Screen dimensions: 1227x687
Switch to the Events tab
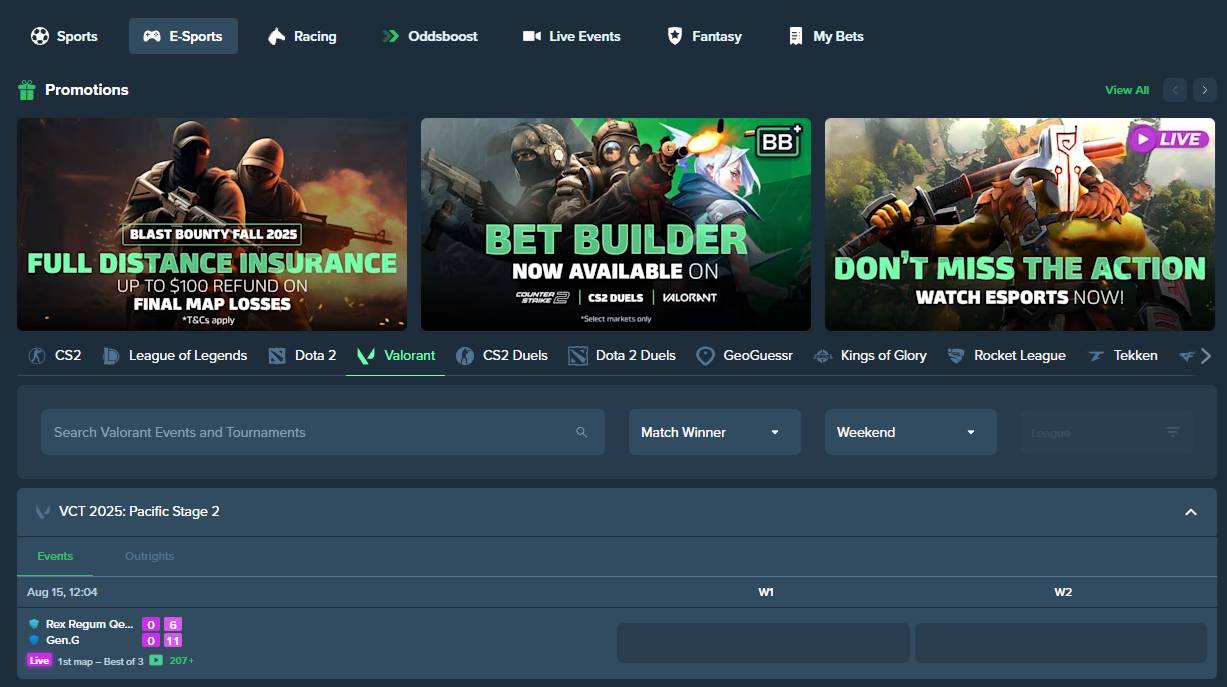(55, 556)
